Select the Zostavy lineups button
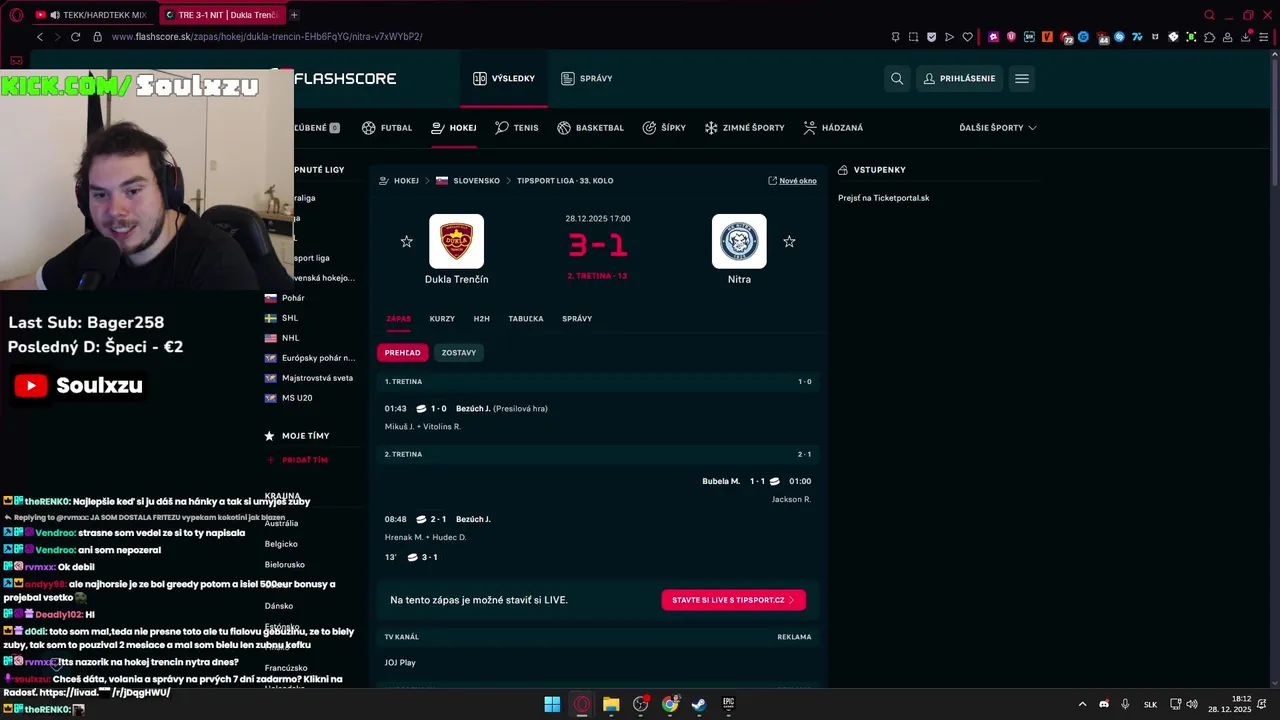Viewport: 1280px width, 720px height. [x=459, y=352]
